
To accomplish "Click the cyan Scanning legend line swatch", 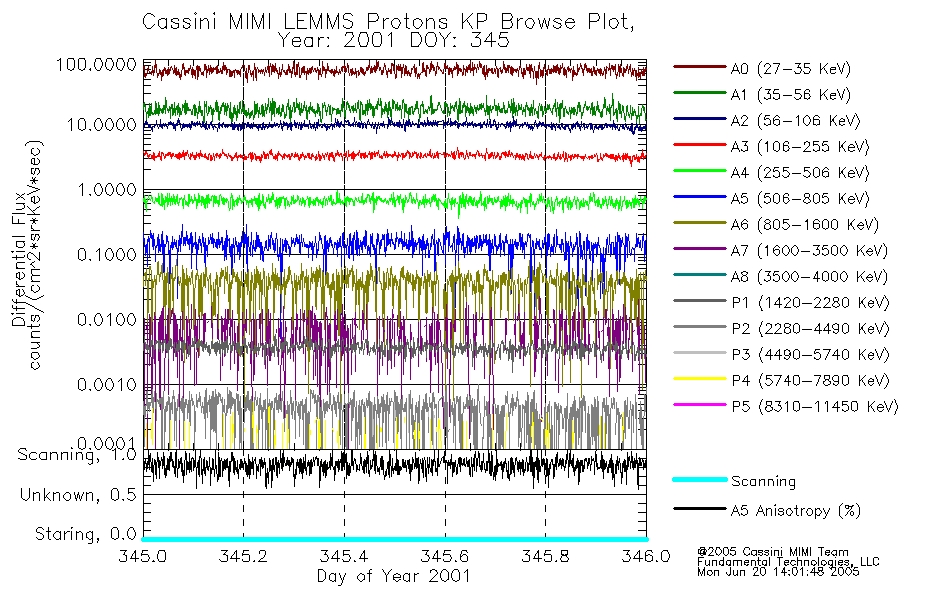I will tap(699, 479).
